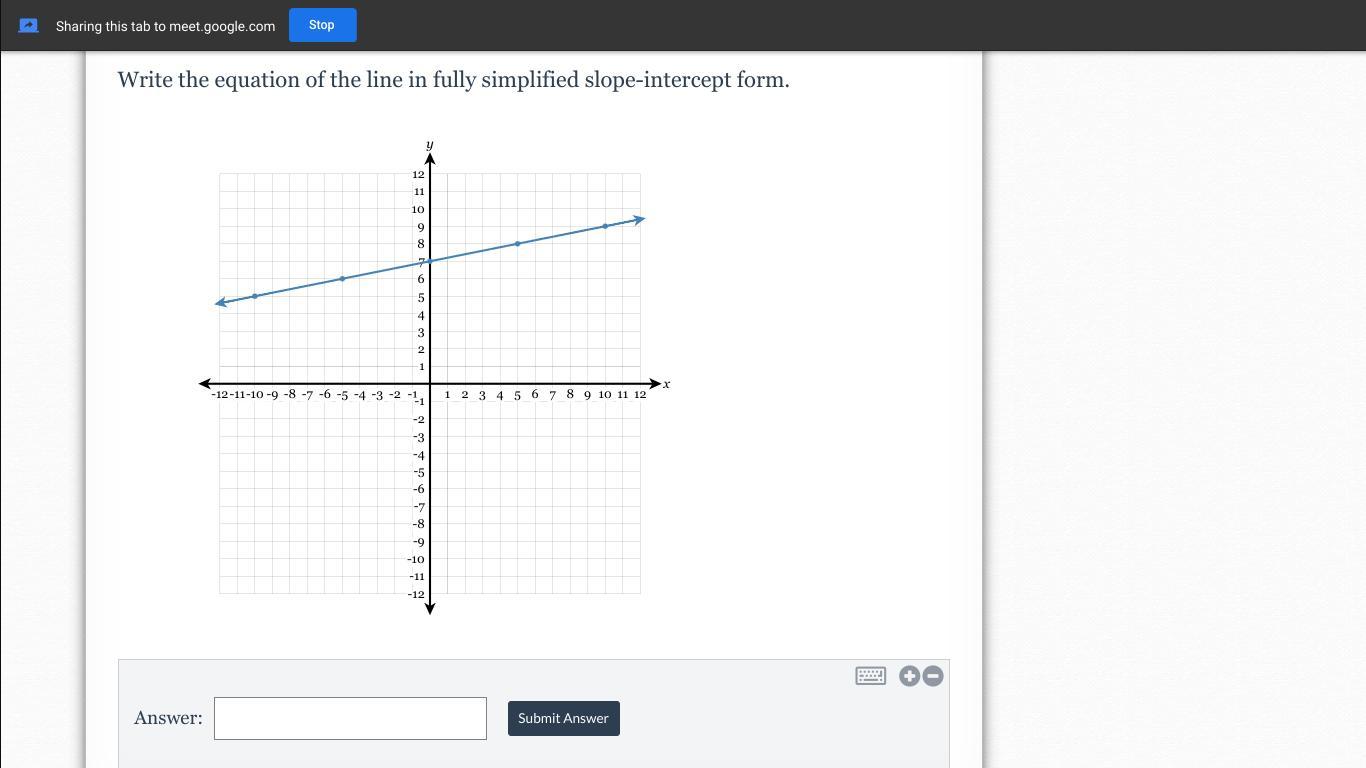Click the y-axis top arrowhead
The width and height of the screenshot is (1366, 768).
tap(430, 159)
